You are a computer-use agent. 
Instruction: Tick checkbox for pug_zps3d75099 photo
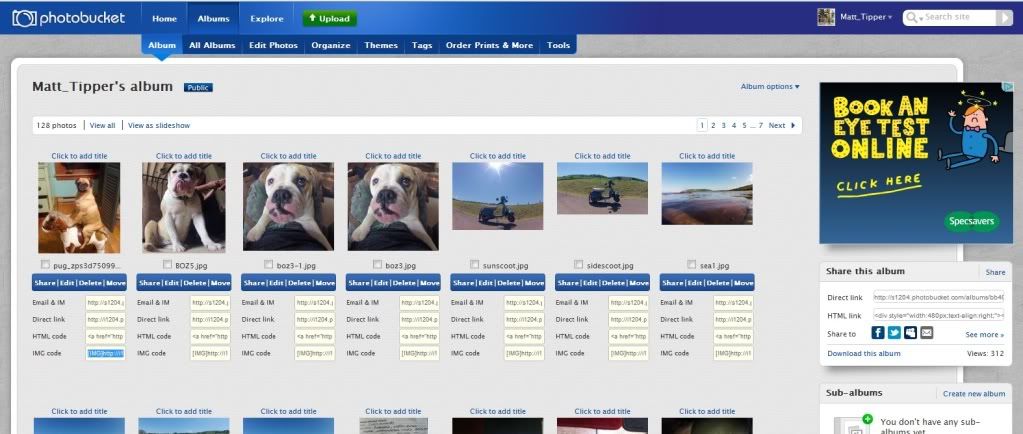pyautogui.click(x=45, y=264)
